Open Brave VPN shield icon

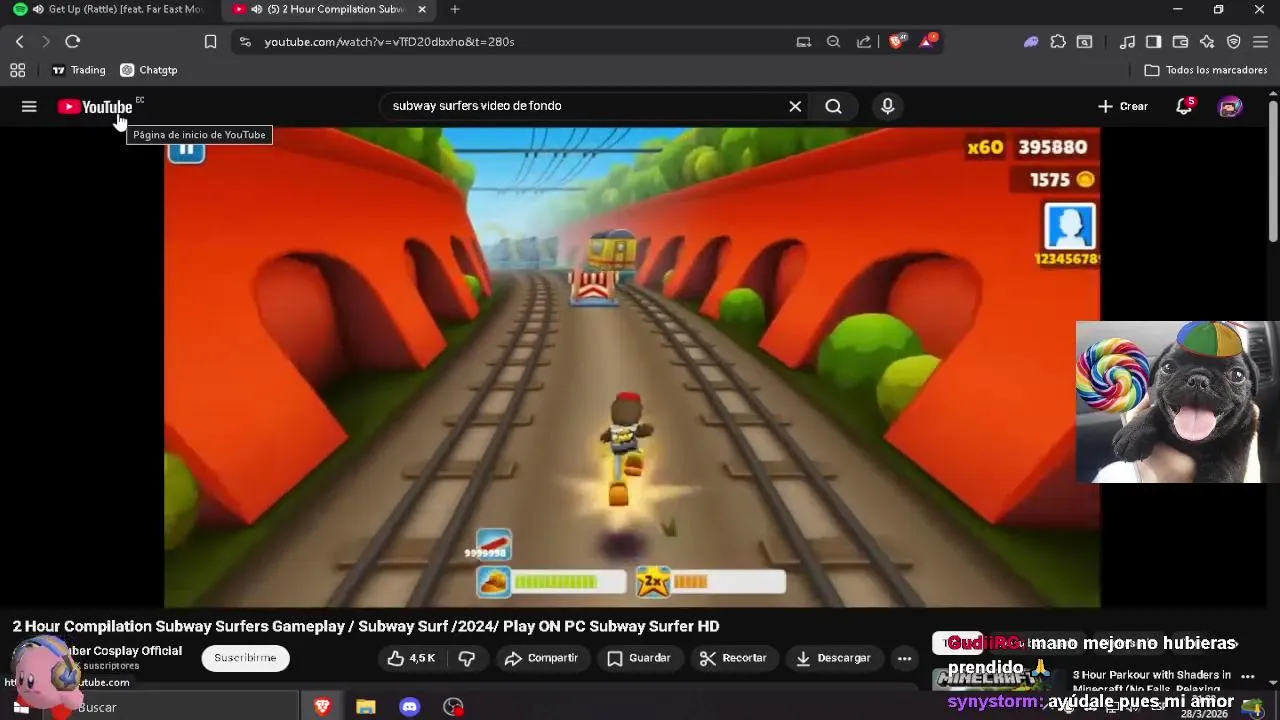[1234, 42]
